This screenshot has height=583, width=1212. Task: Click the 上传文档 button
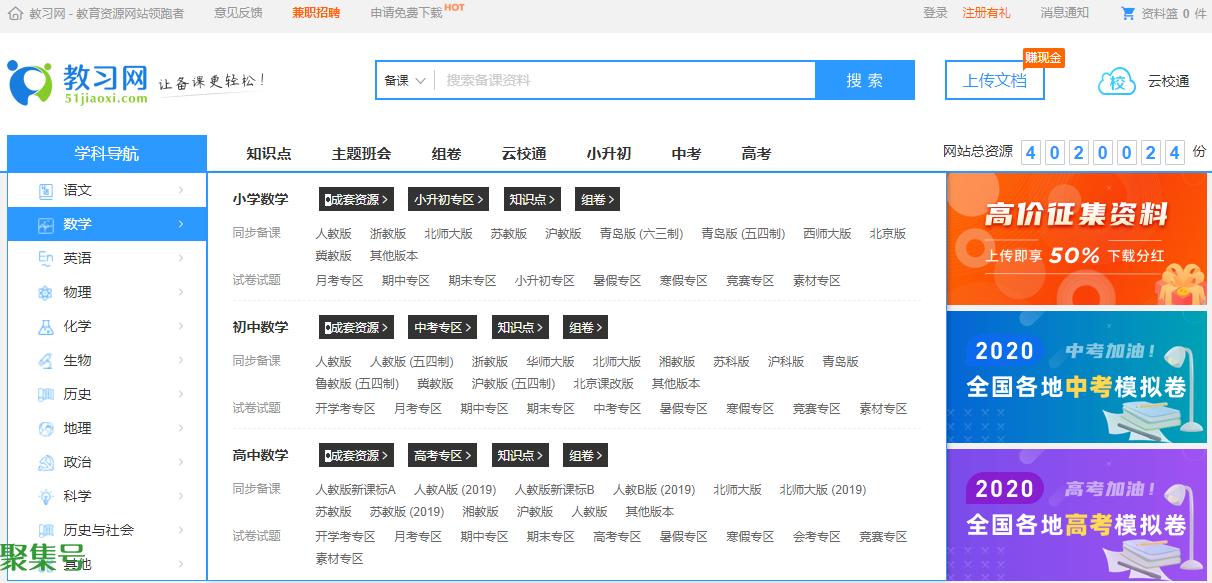tap(994, 81)
